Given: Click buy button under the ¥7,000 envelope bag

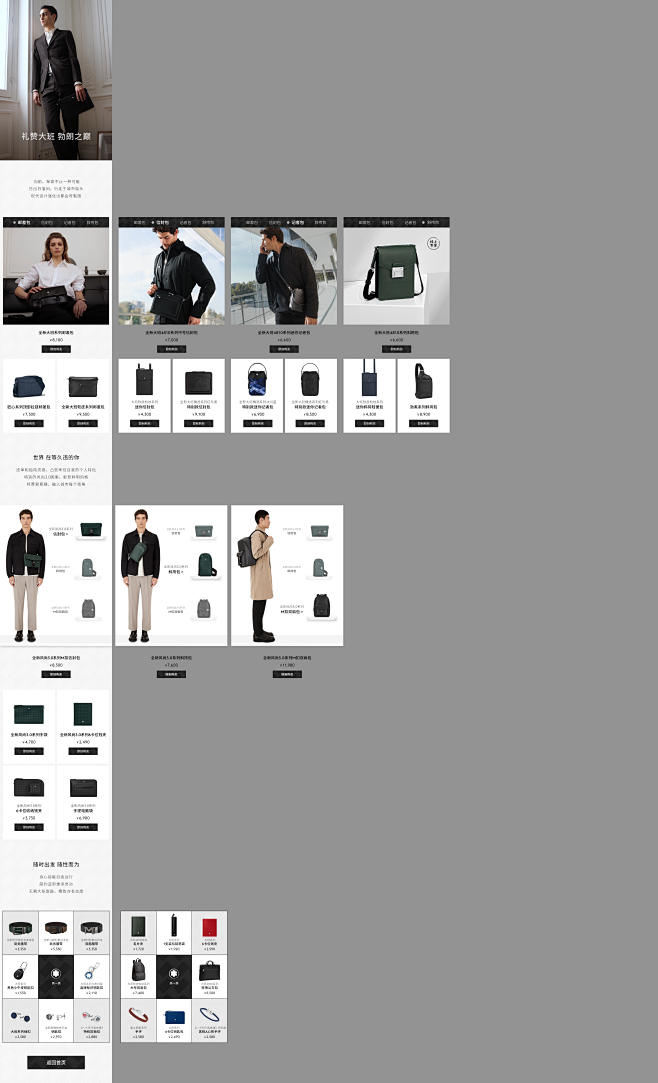Looking at the screenshot, I should [x=171, y=349].
